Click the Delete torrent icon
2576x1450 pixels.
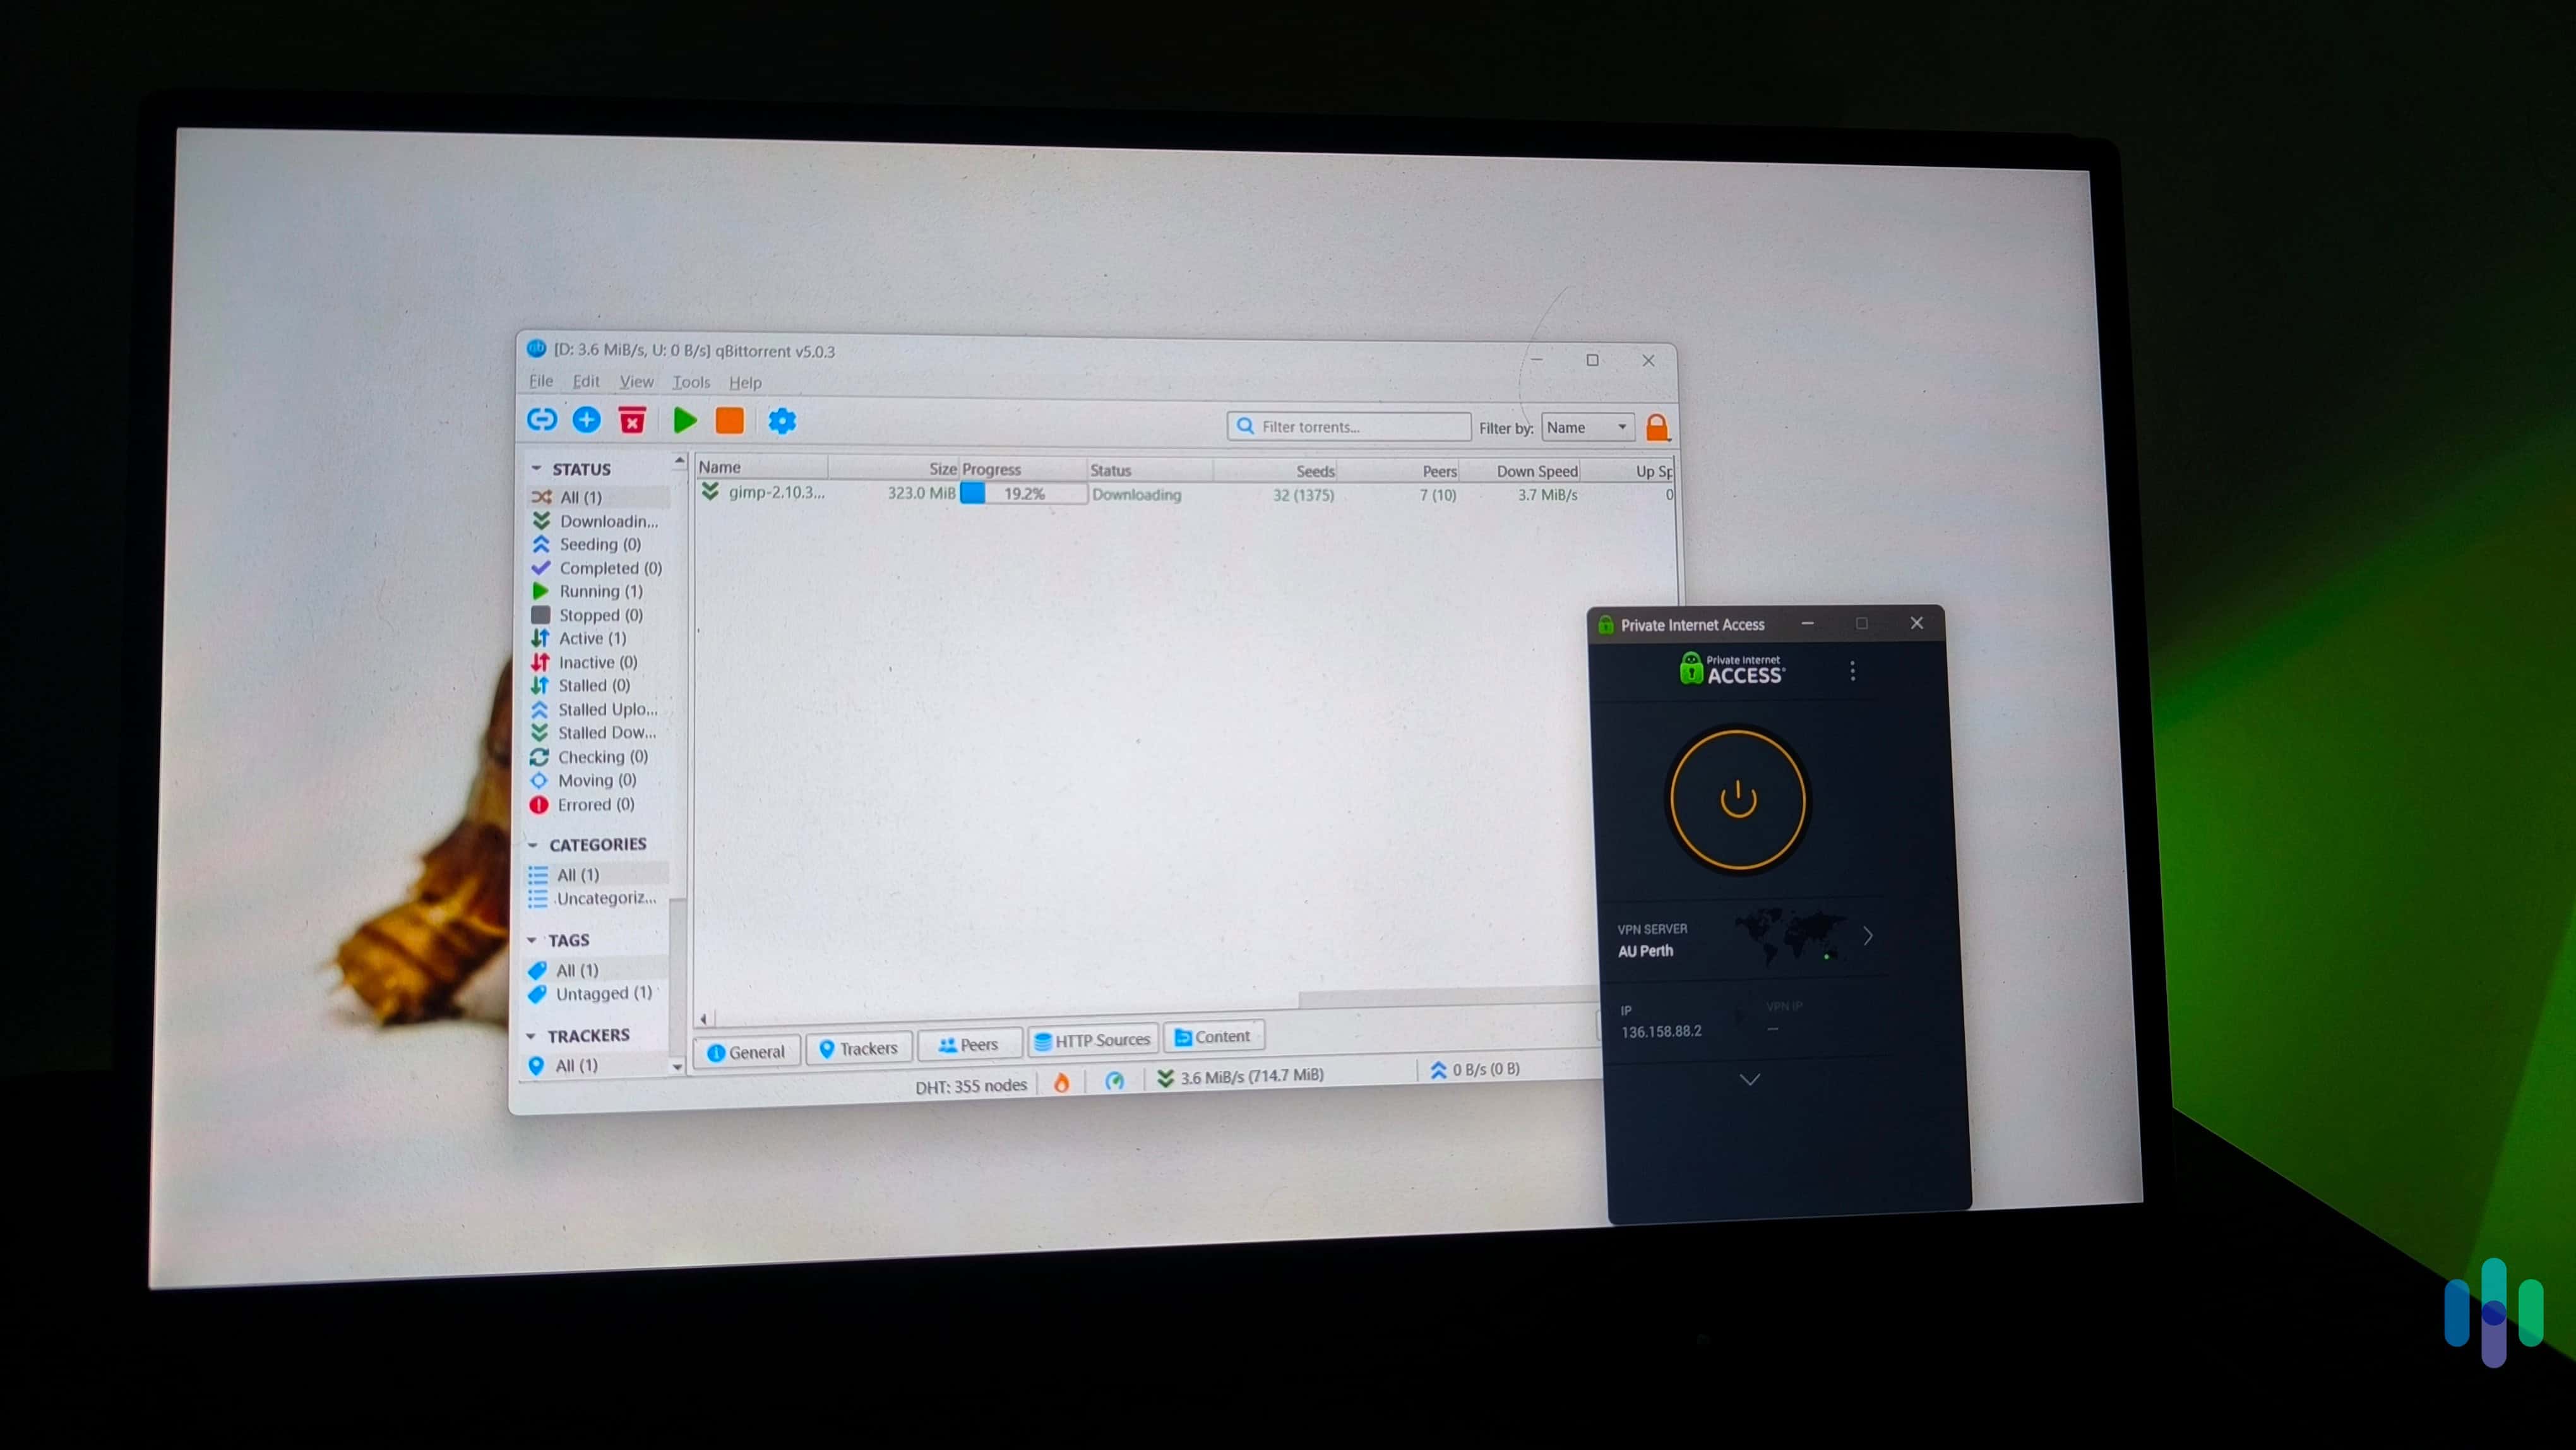pyautogui.click(x=631, y=419)
